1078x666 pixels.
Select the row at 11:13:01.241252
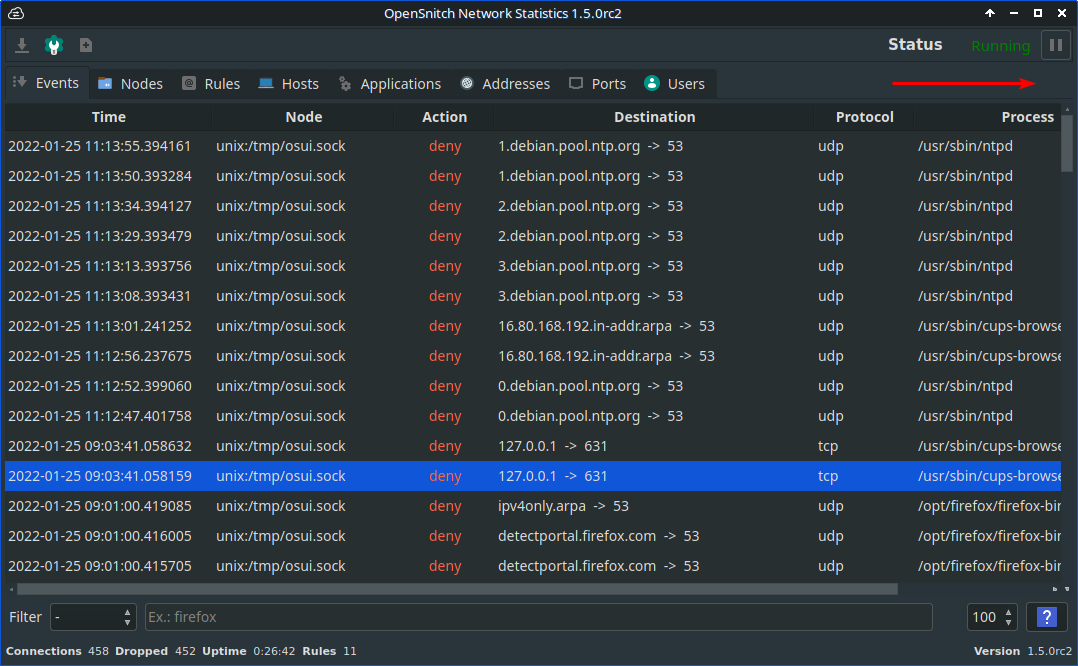533,326
